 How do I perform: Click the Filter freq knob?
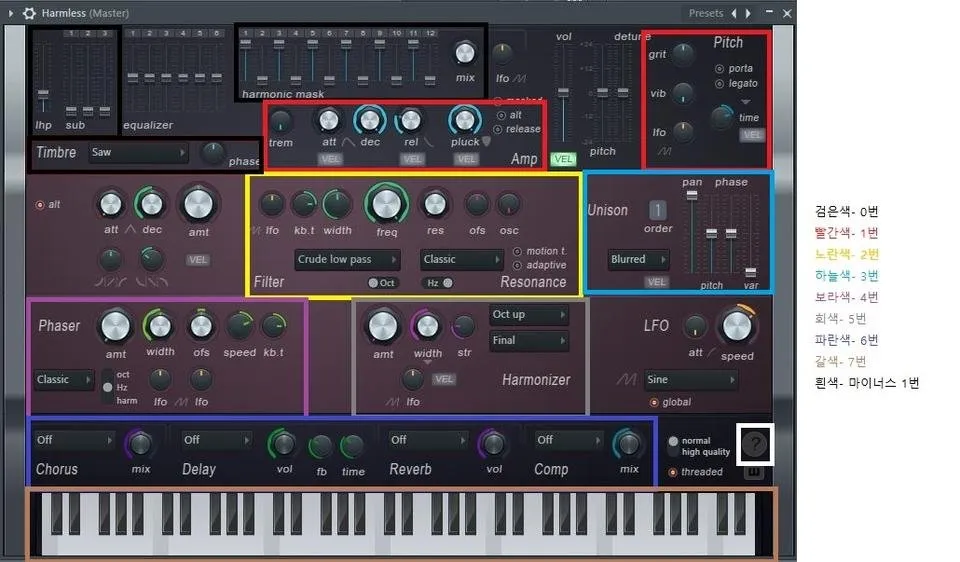386,204
